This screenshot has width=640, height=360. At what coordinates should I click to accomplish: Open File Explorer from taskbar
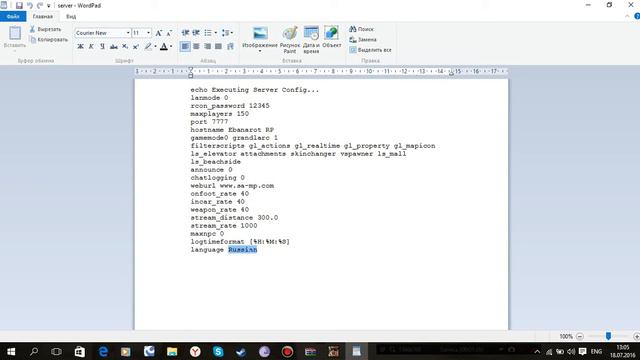coord(172,351)
